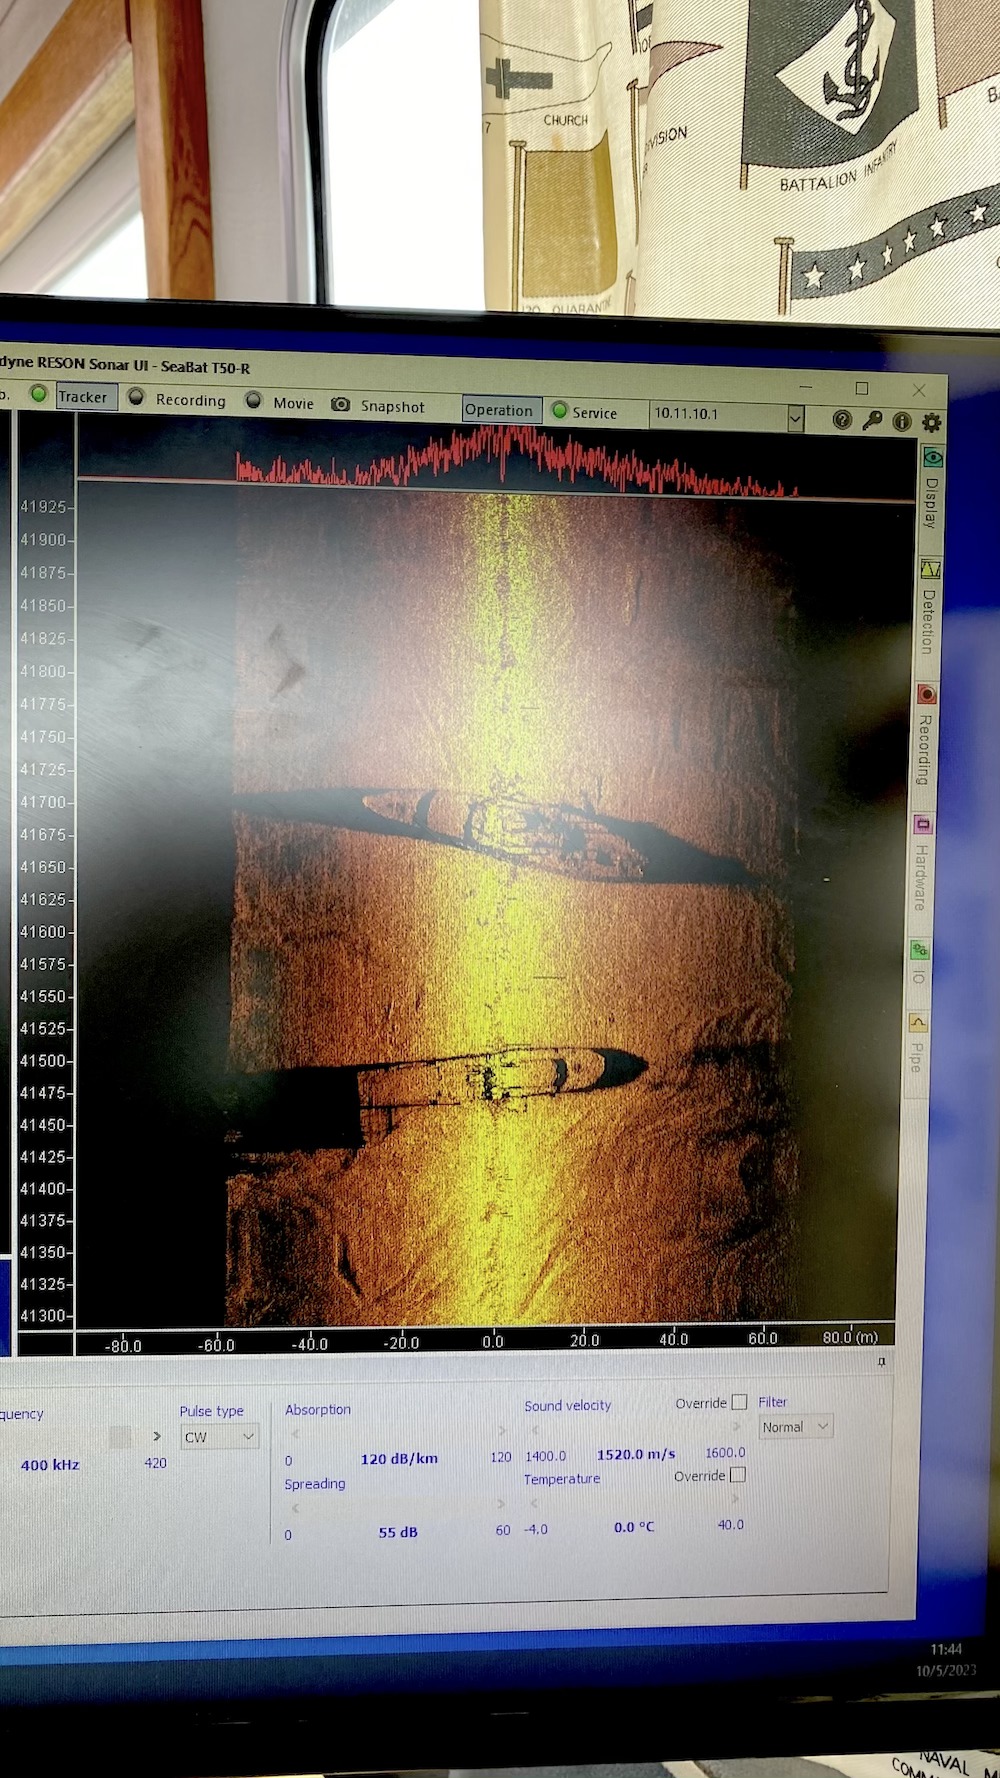Click the 55 dB spreading value
Image resolution: width=1000 pixels, height=1778 pixels.
[398, 1532]
